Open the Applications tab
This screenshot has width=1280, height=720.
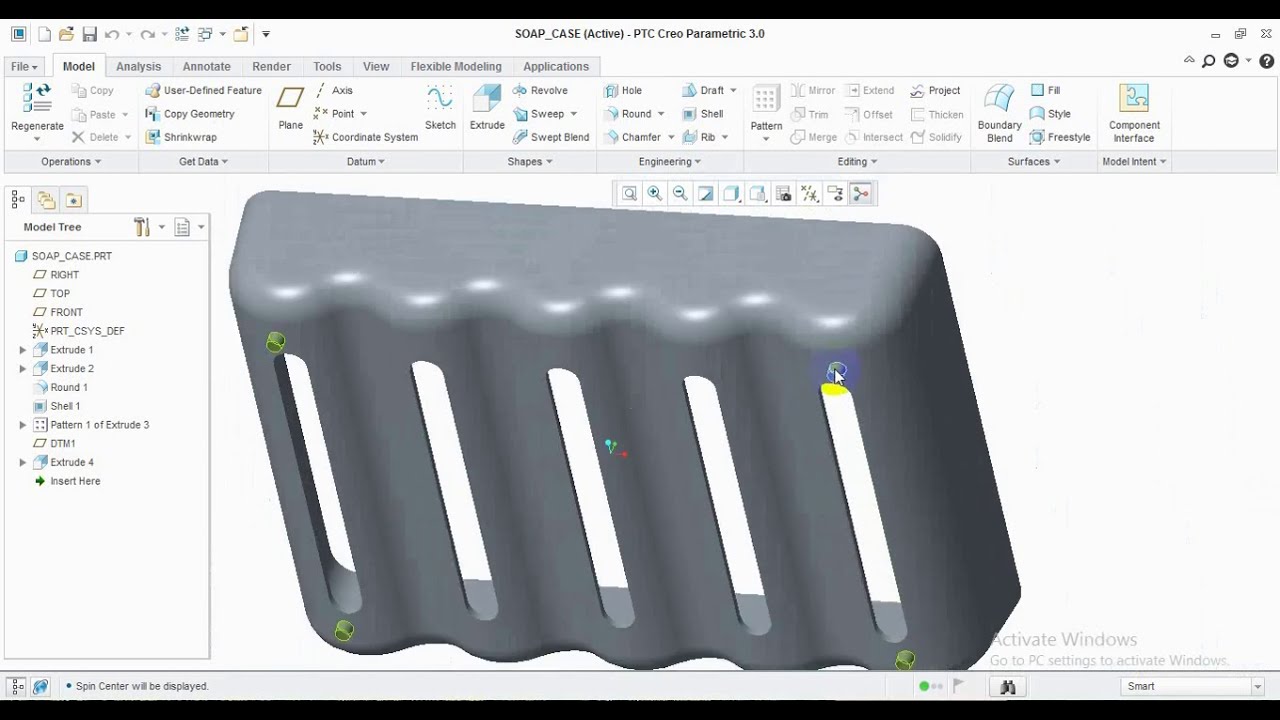coord(556,66)
